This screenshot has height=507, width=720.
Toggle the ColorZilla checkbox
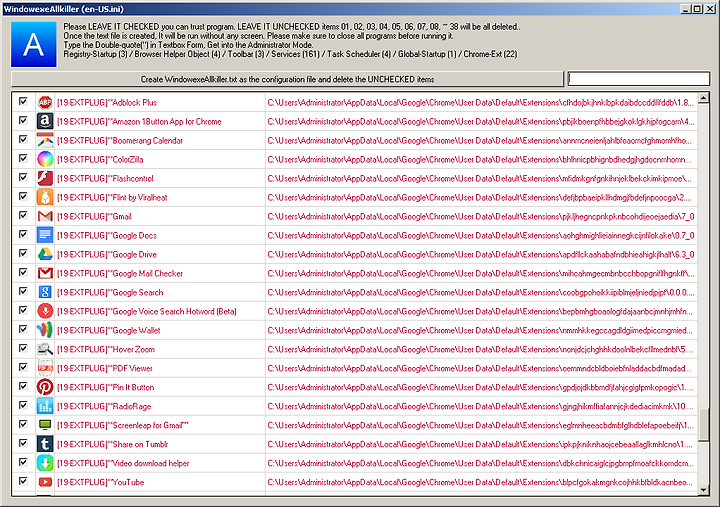(x=23, y=158)
